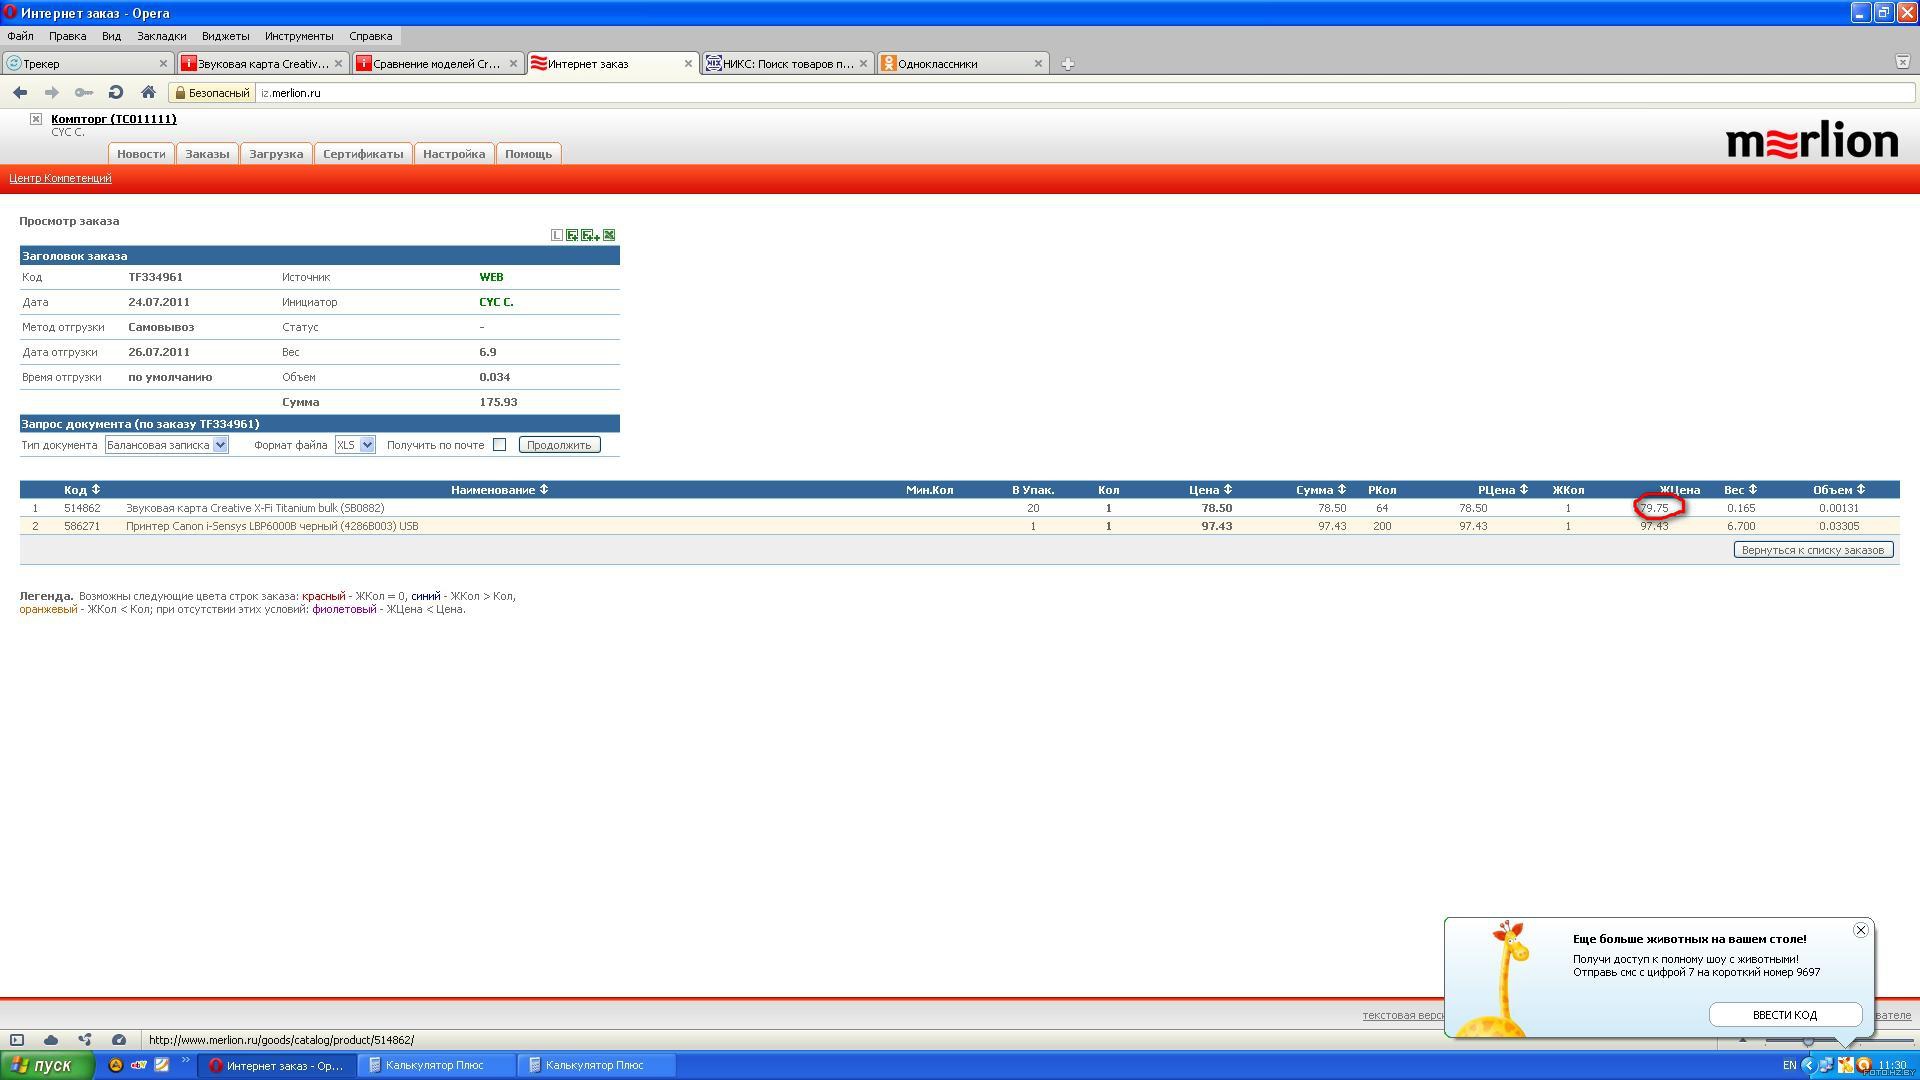The width and height of the screenshot is (1920, 1080).
Task: Tick the 'Получить по почте' checkbox
Action: tap(499, 445)
